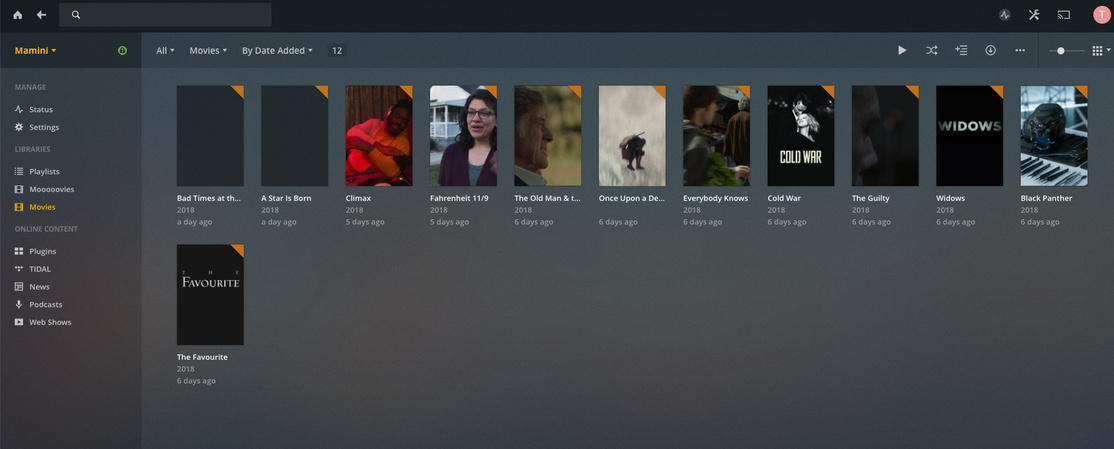Image resolution: width=1114 pixels, height=449 pixels.
Task: Click the Playlists list icon
Action: pos(19,172)
